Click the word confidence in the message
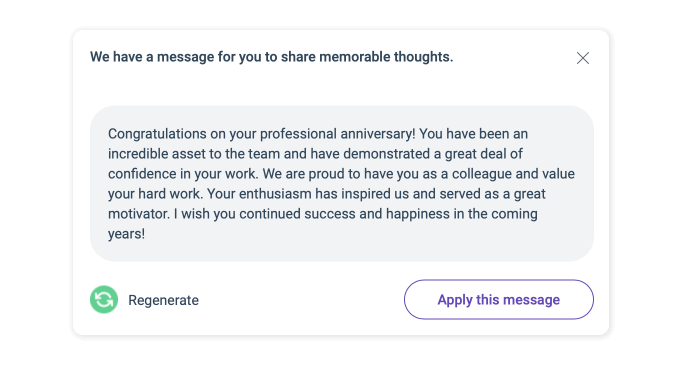Screen dimensions: 681x382 point(142,174)
